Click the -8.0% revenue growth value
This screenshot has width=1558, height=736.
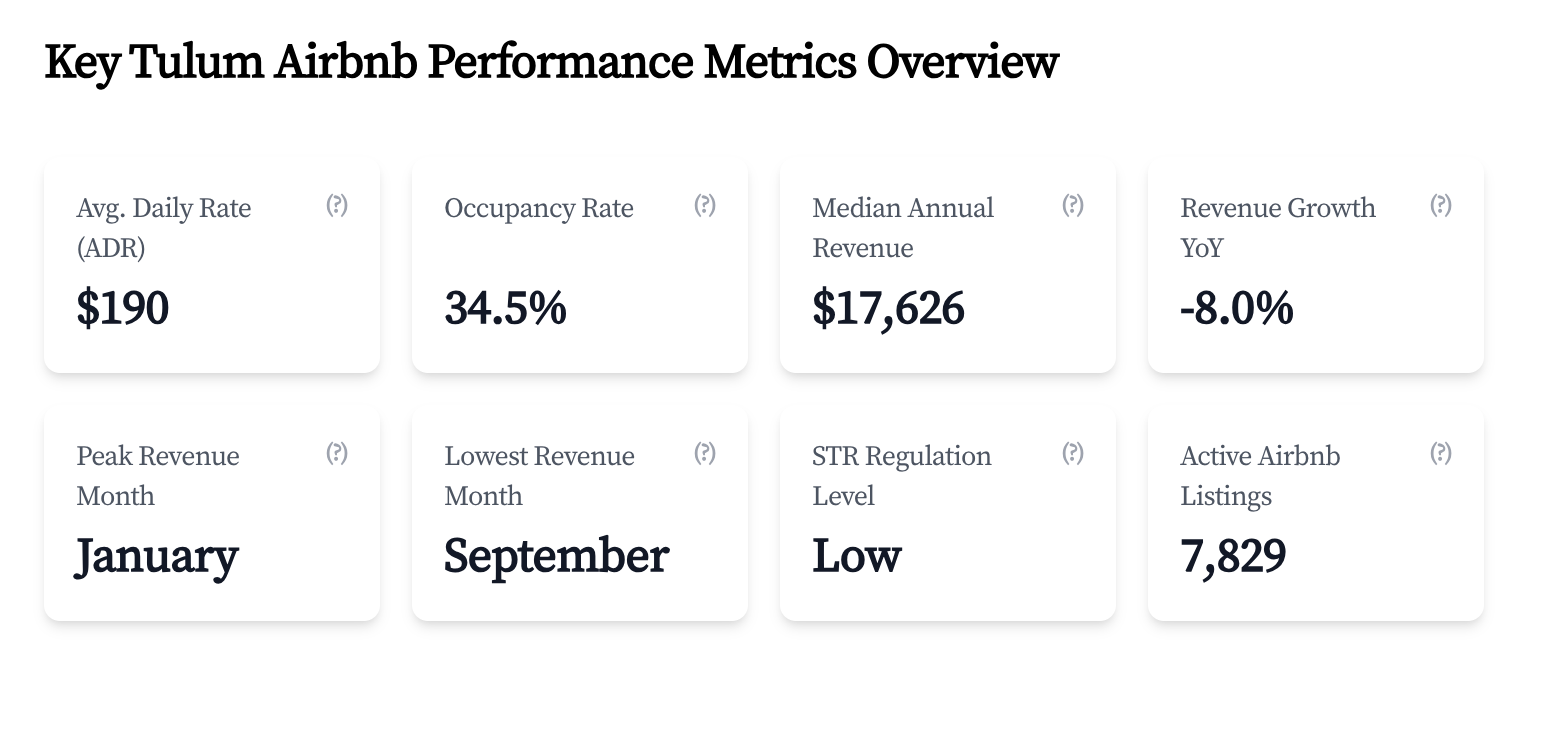click(1236, 308)
